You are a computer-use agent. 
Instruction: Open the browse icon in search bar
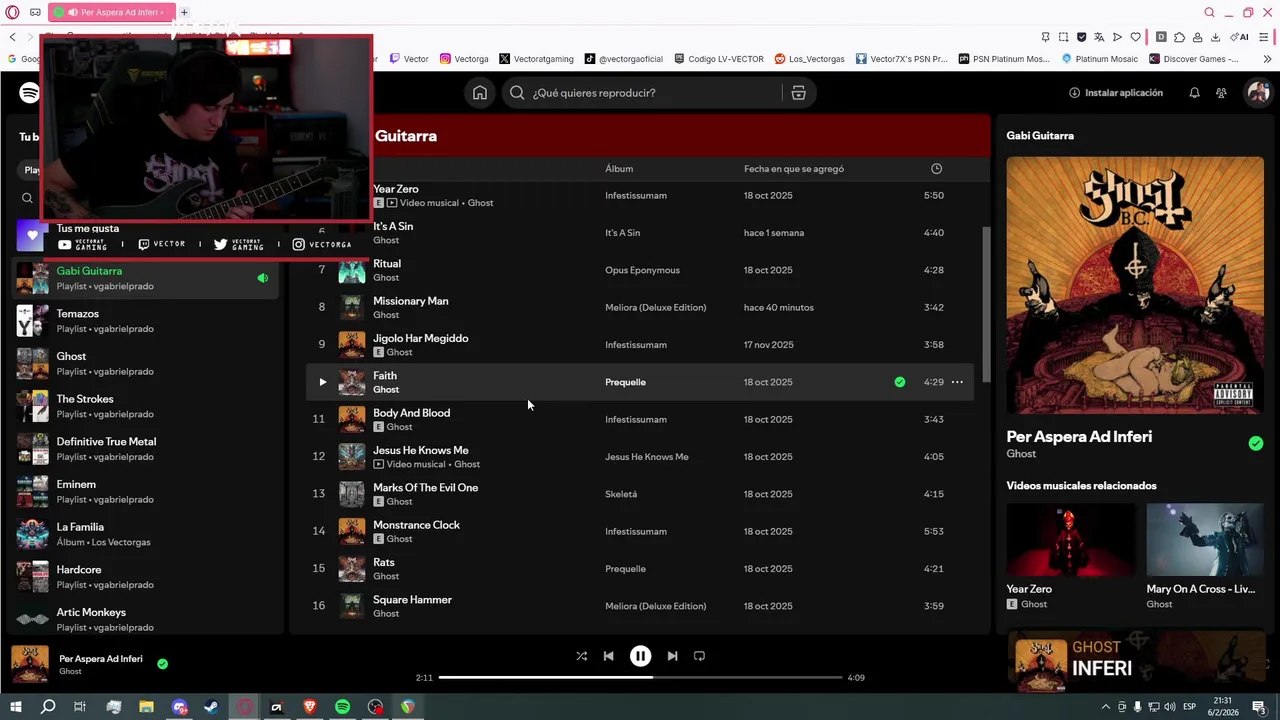798,93
